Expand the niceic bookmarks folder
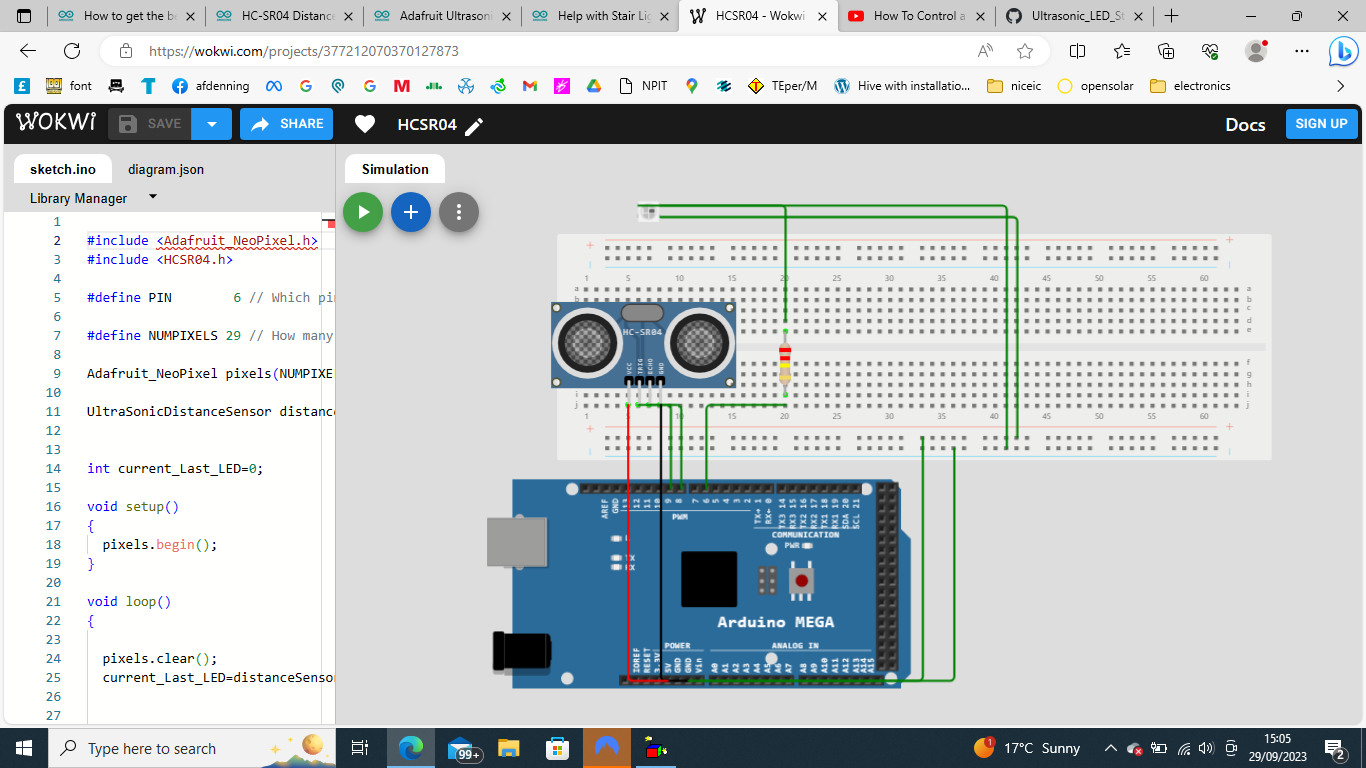This screenshot has height=768, width=1366. pyautogui.click(x=1014, y=86)
